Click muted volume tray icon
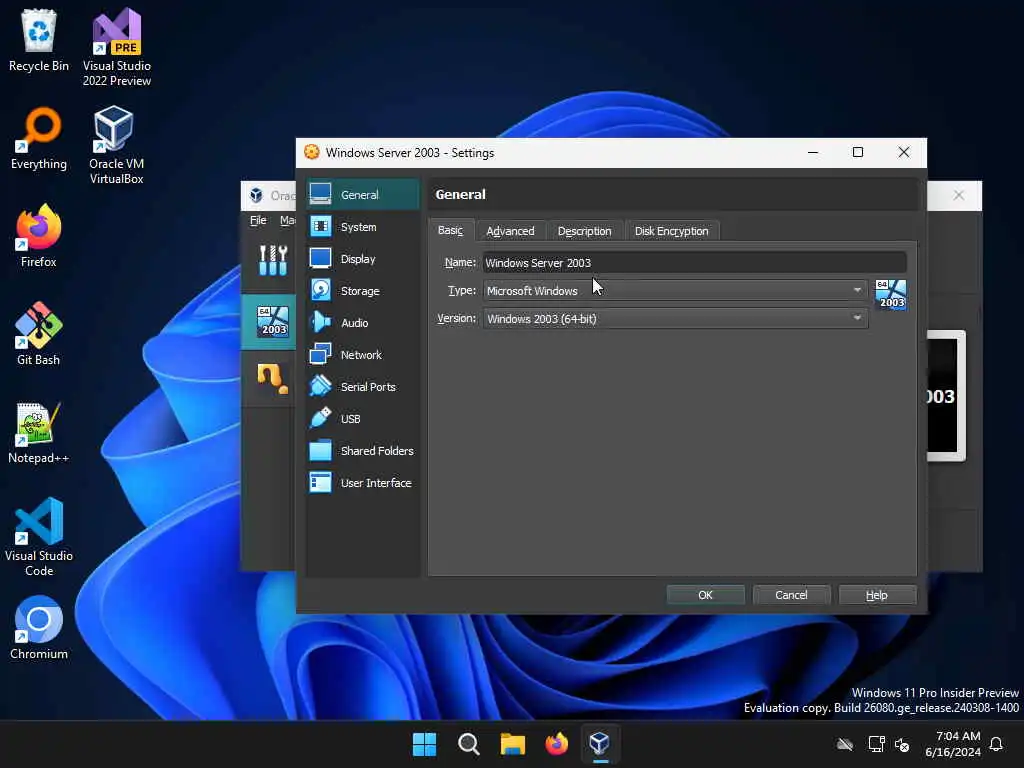Image resolution: width=1024 pixels, height=768 pixels. 902,744
